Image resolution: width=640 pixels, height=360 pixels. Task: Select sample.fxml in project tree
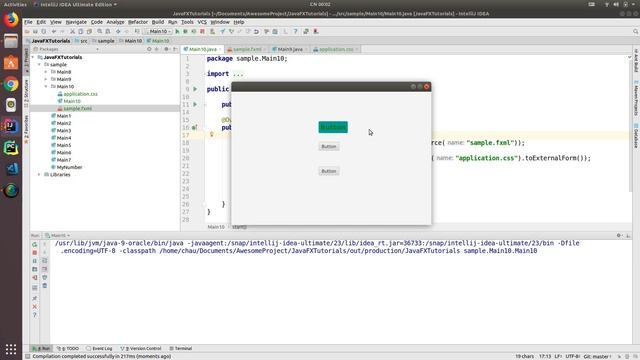78,109
